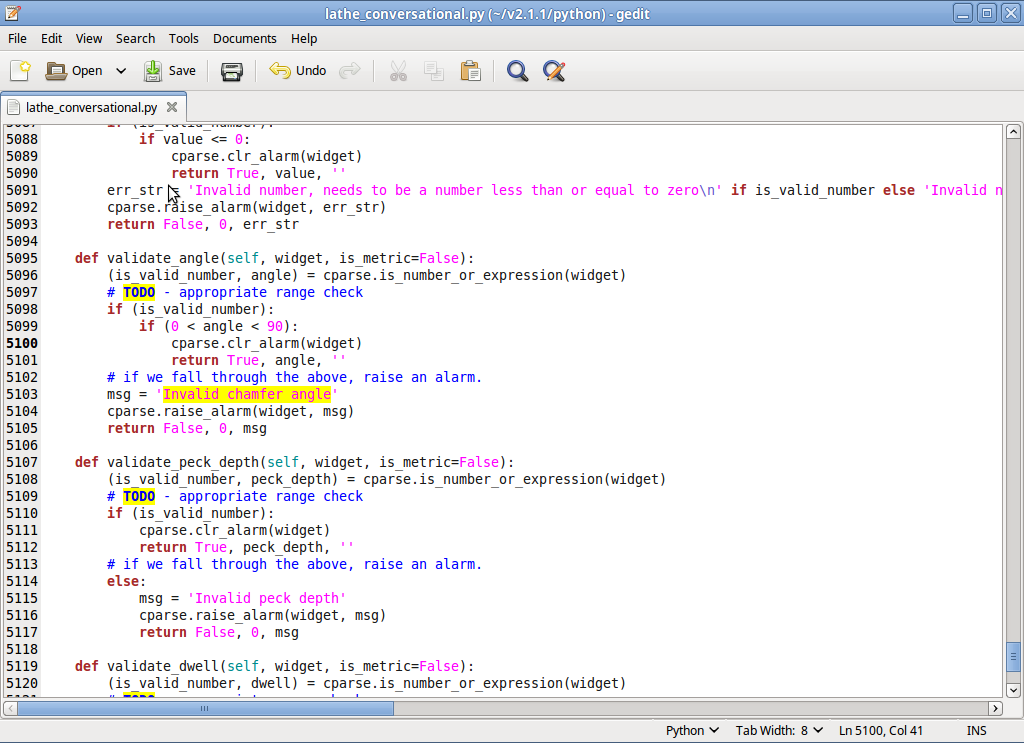Click the horizontal scrollbar thumb
Image resolution: width=1024 pixels, height=743 pixels.
pos(205,708)
